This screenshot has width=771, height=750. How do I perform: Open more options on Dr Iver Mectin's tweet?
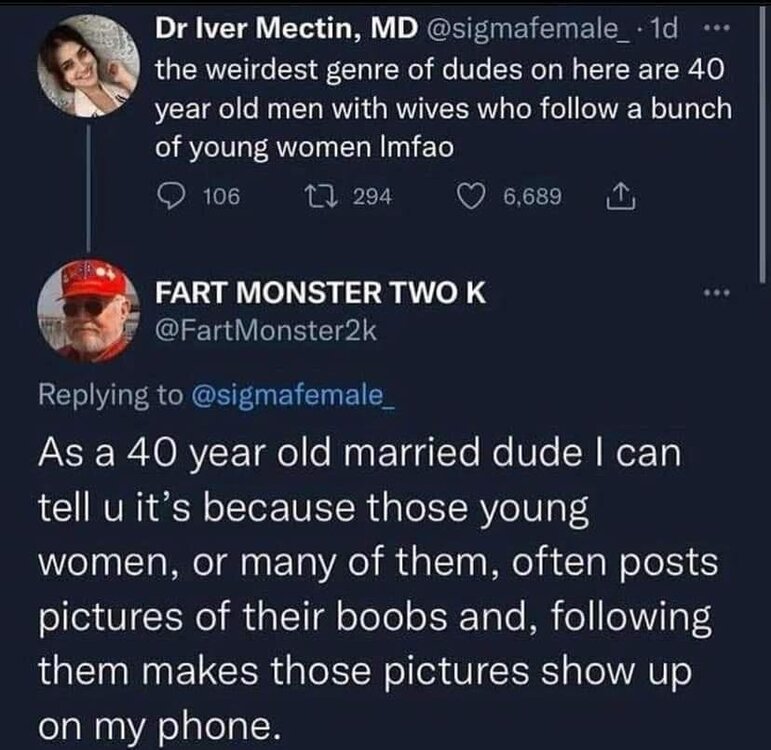point(711,31)
